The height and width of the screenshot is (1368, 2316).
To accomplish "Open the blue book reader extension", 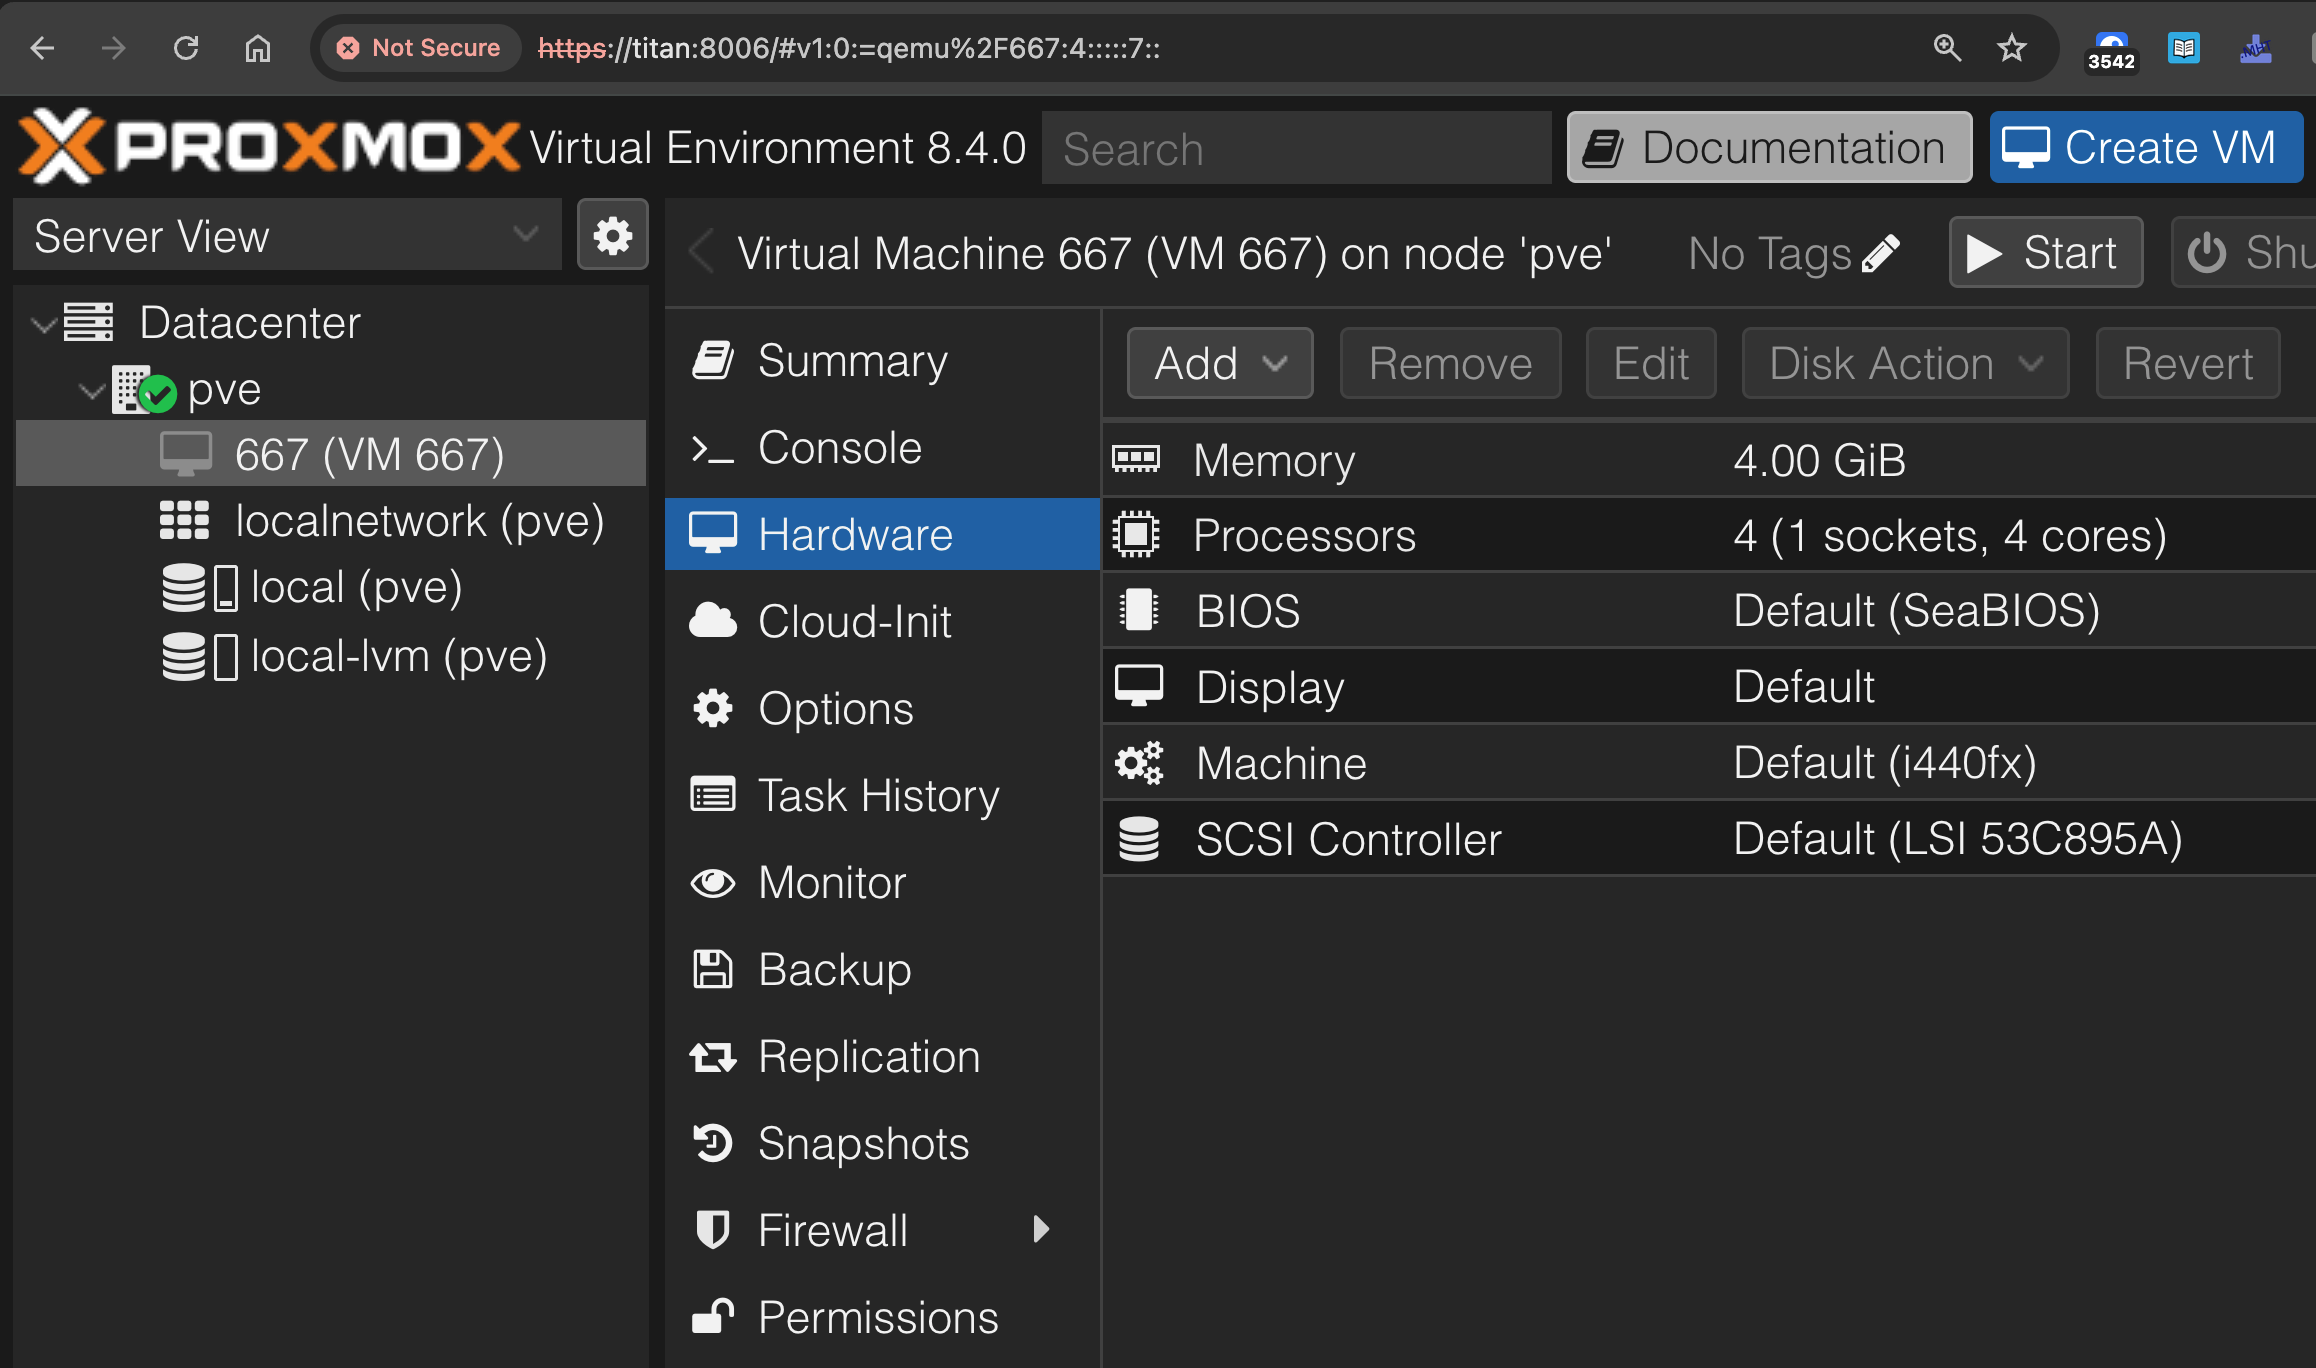I will tap(2184, 47).
